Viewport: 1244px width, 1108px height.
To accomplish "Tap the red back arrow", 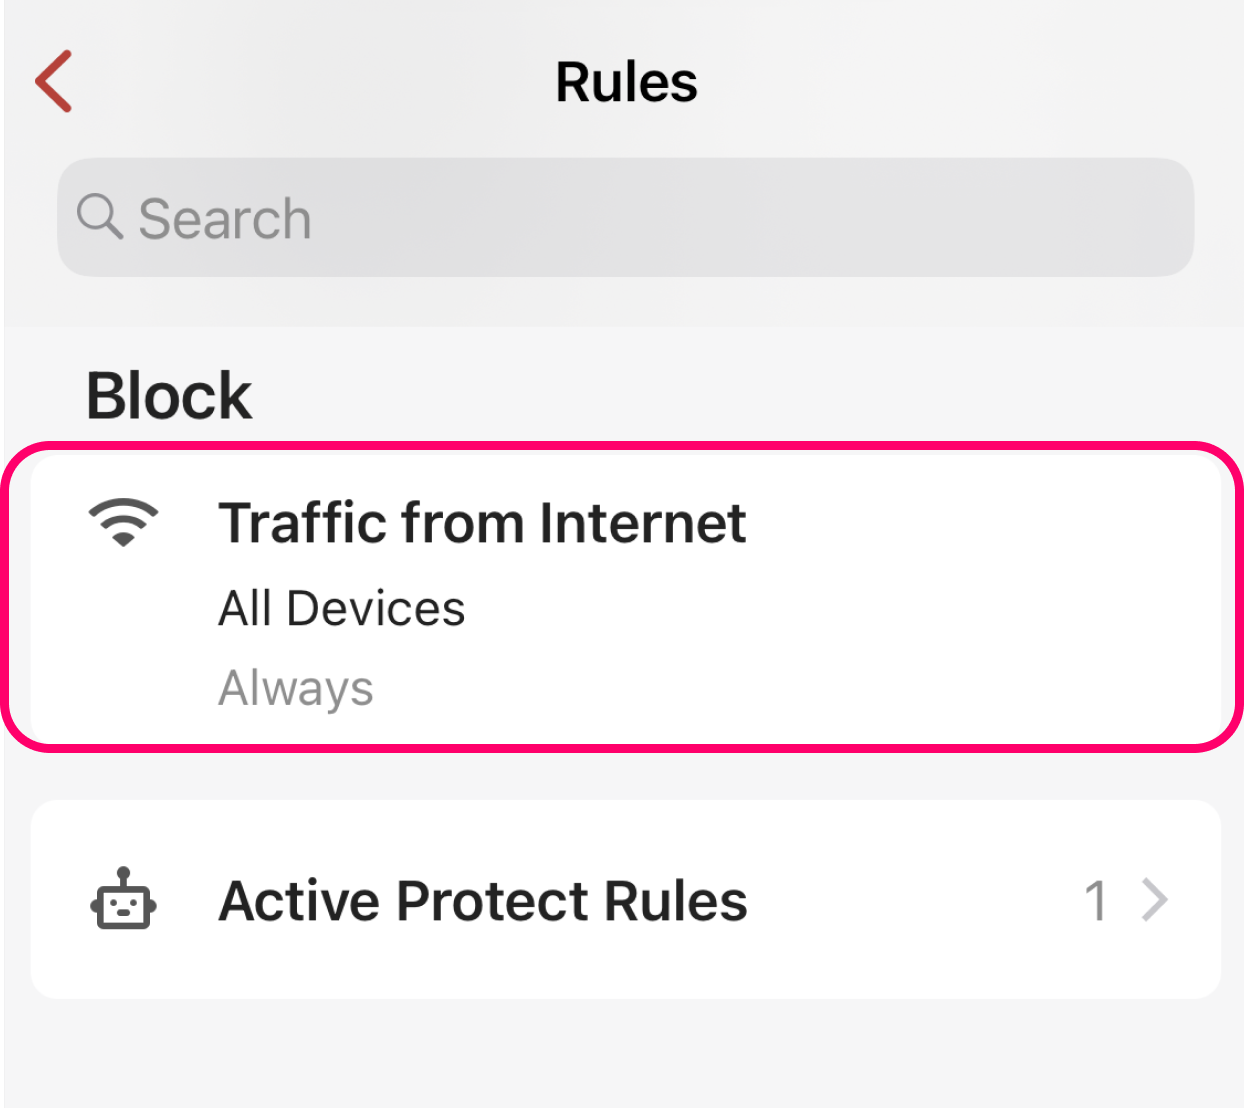I will click(54, 81).
